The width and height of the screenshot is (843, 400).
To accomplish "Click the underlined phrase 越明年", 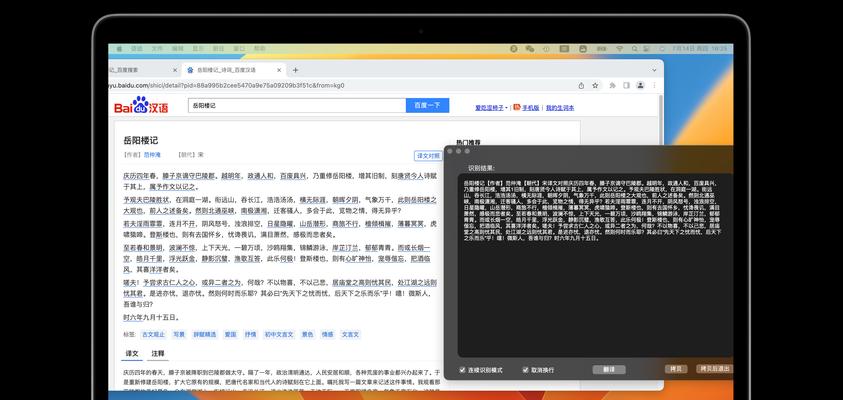I will 231,176.
